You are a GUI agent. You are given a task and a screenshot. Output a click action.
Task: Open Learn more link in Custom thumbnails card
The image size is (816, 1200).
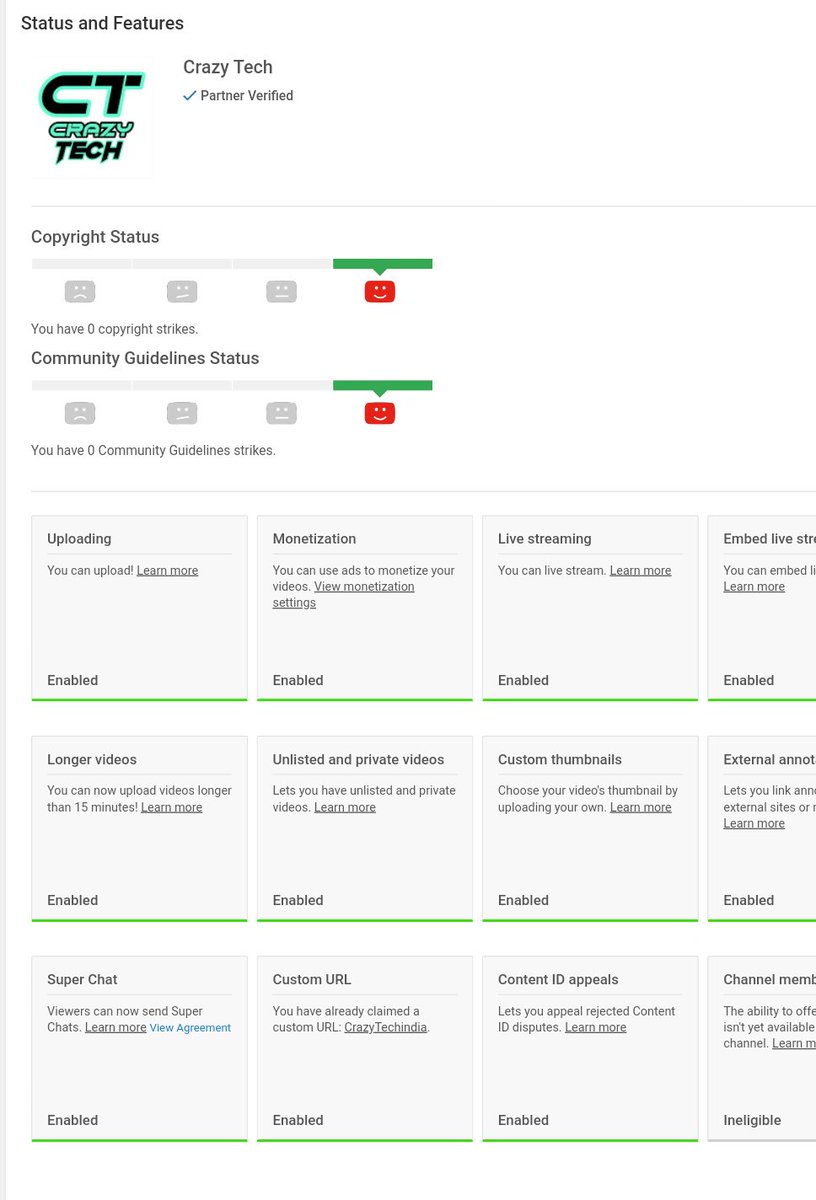(x=640, y=807)
